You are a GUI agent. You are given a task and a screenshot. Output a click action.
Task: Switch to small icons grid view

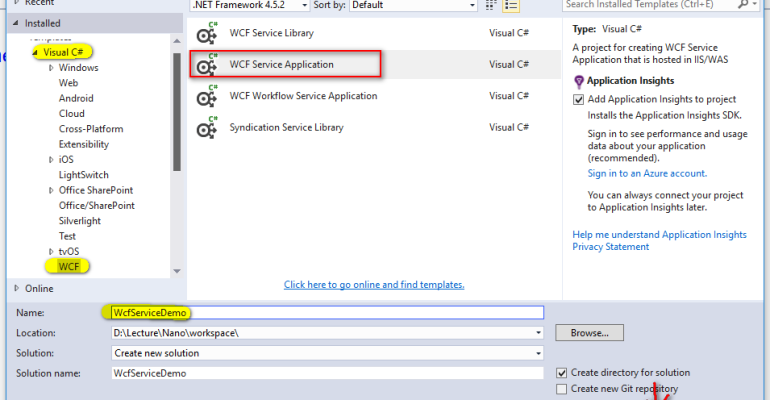[491, 5]
